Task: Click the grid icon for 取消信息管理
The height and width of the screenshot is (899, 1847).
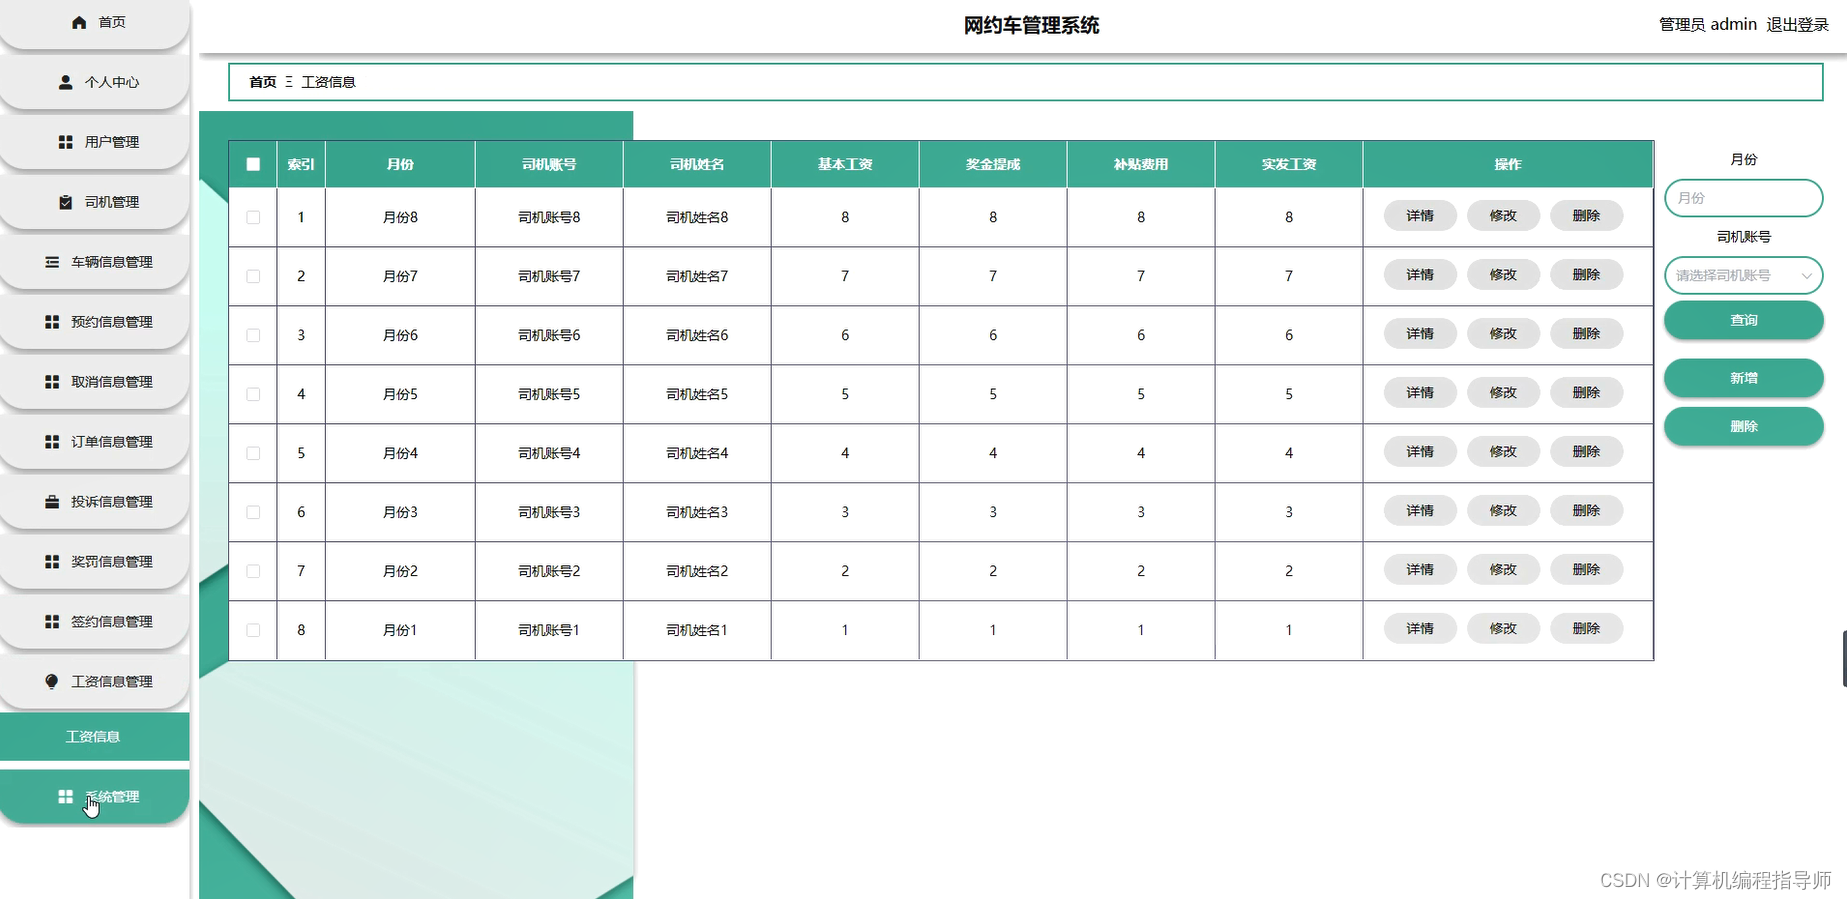Action: coord(52,382)
